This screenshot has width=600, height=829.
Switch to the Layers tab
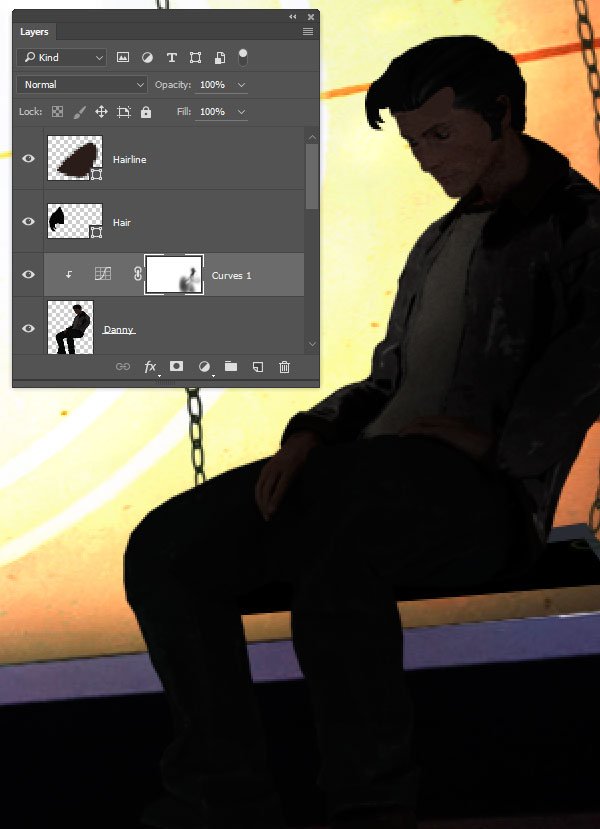pos(34,32)
